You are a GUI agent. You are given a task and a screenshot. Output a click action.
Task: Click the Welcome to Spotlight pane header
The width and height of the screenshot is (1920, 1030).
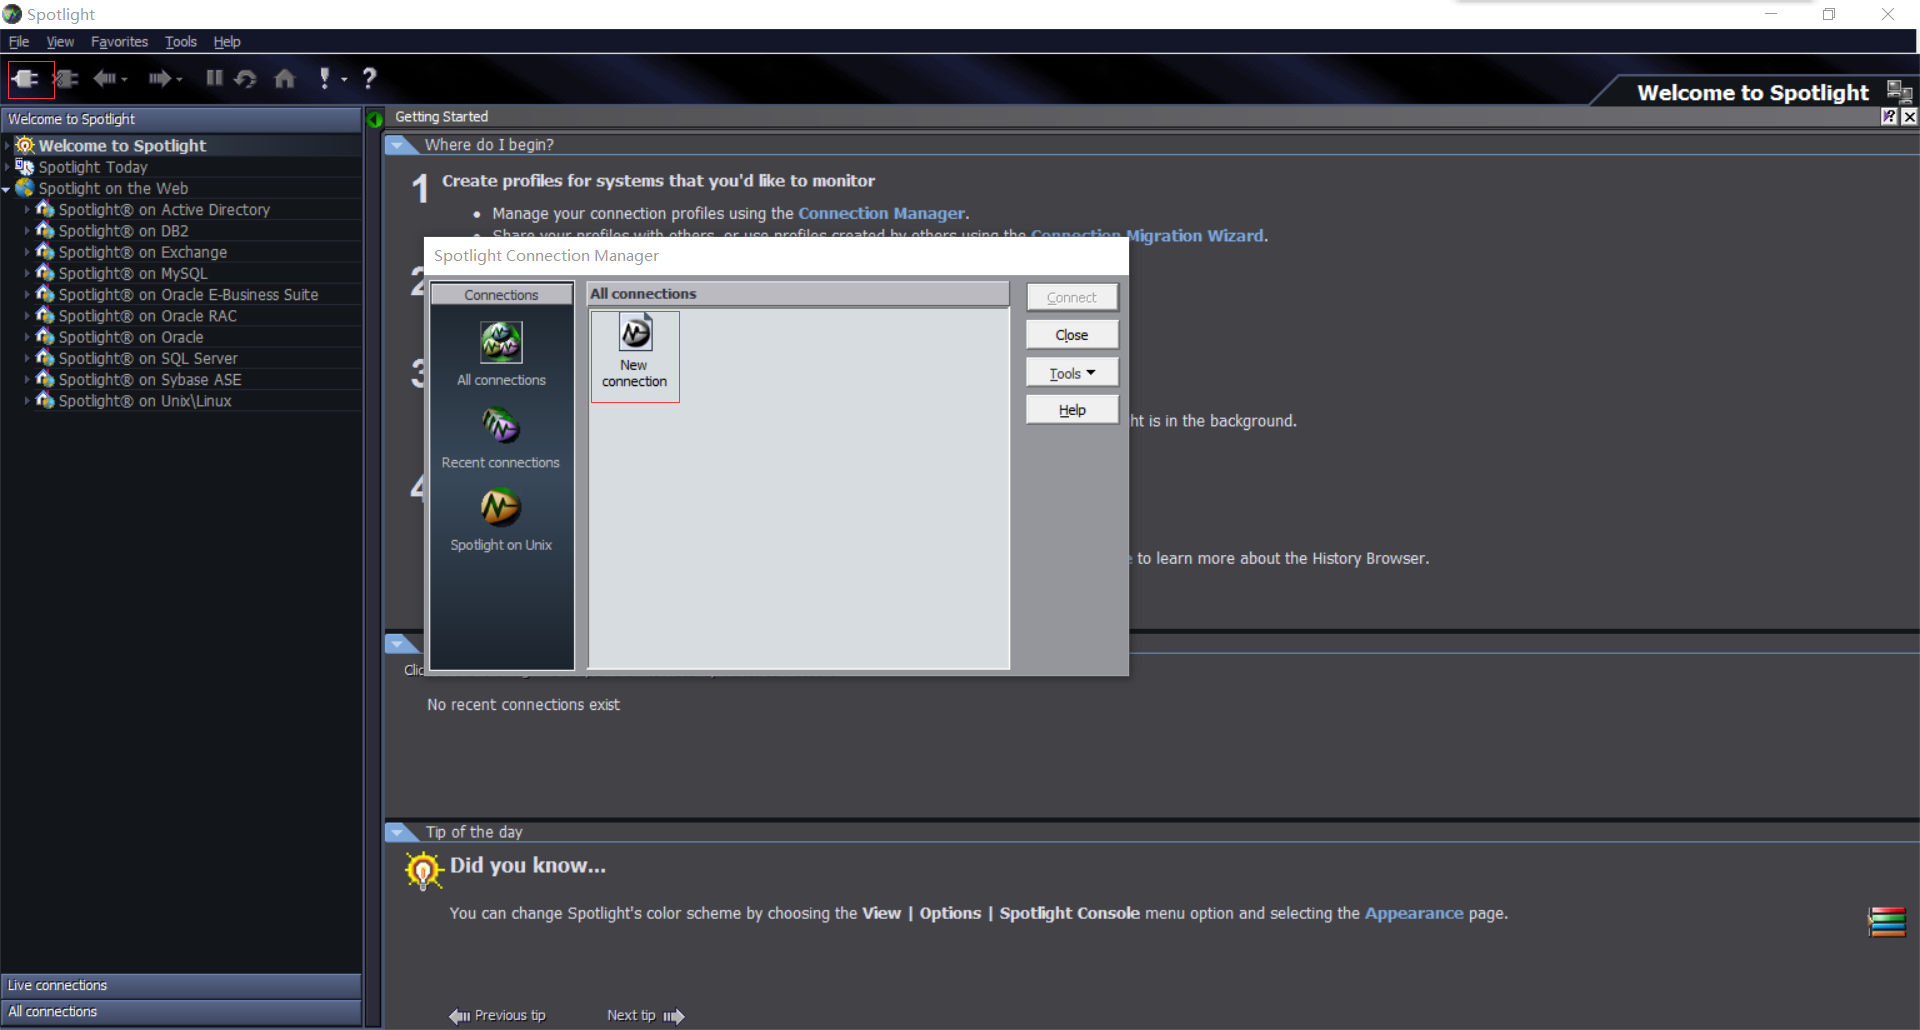point(181,119)
